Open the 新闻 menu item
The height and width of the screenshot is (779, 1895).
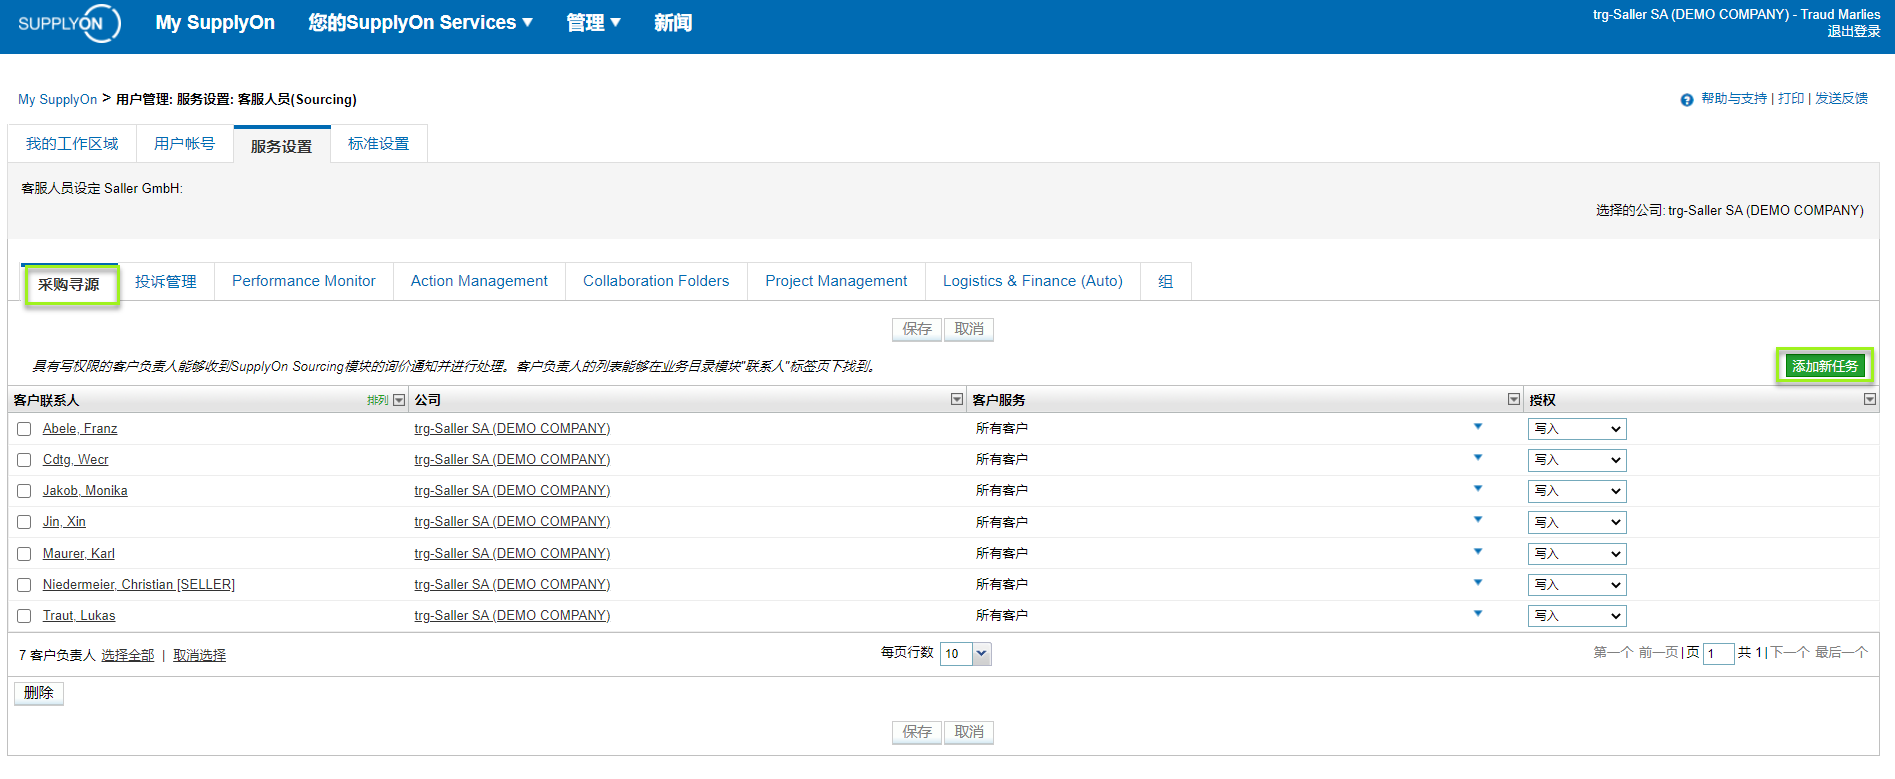[x=673, y=22]
